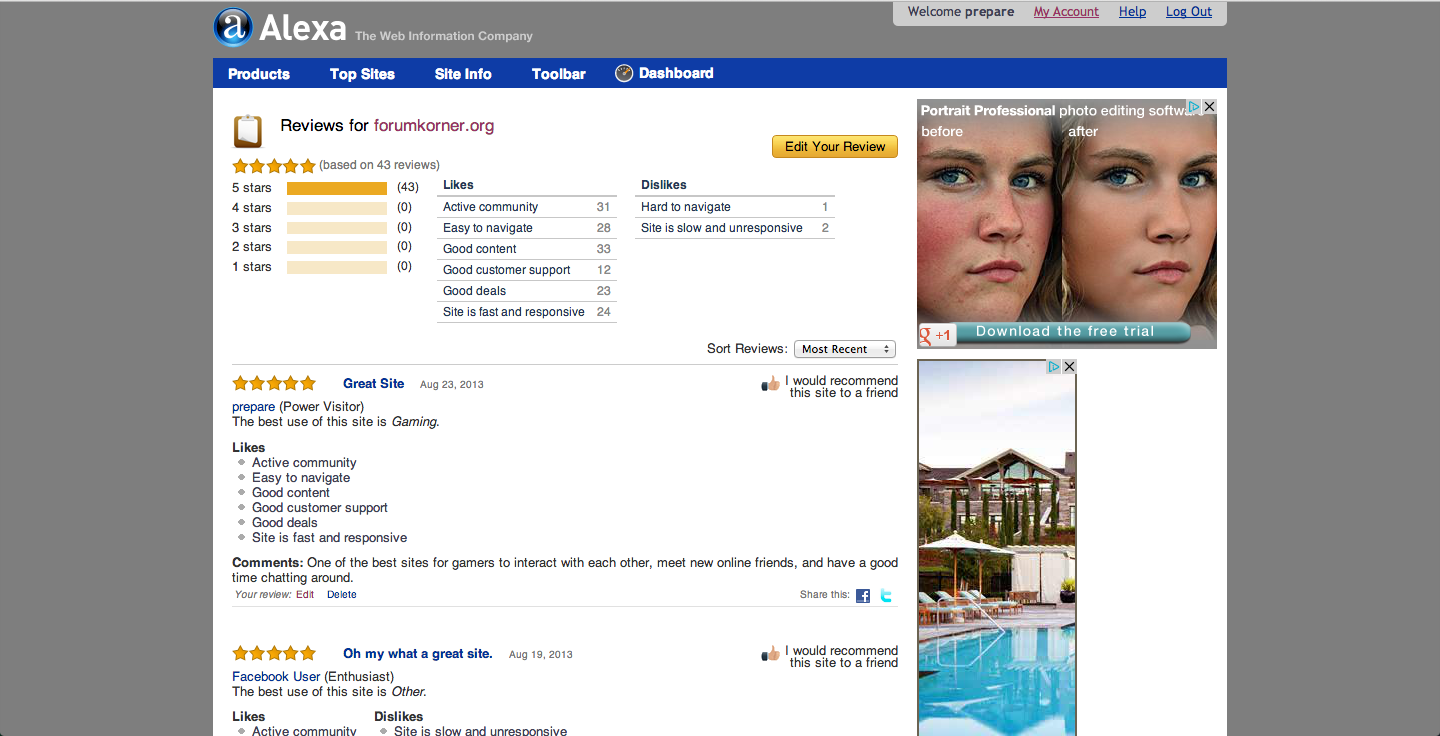The height and width of the screenshot is (736, 1440).
Task: Open My Account link
Action: click(x=1066, y=12)
